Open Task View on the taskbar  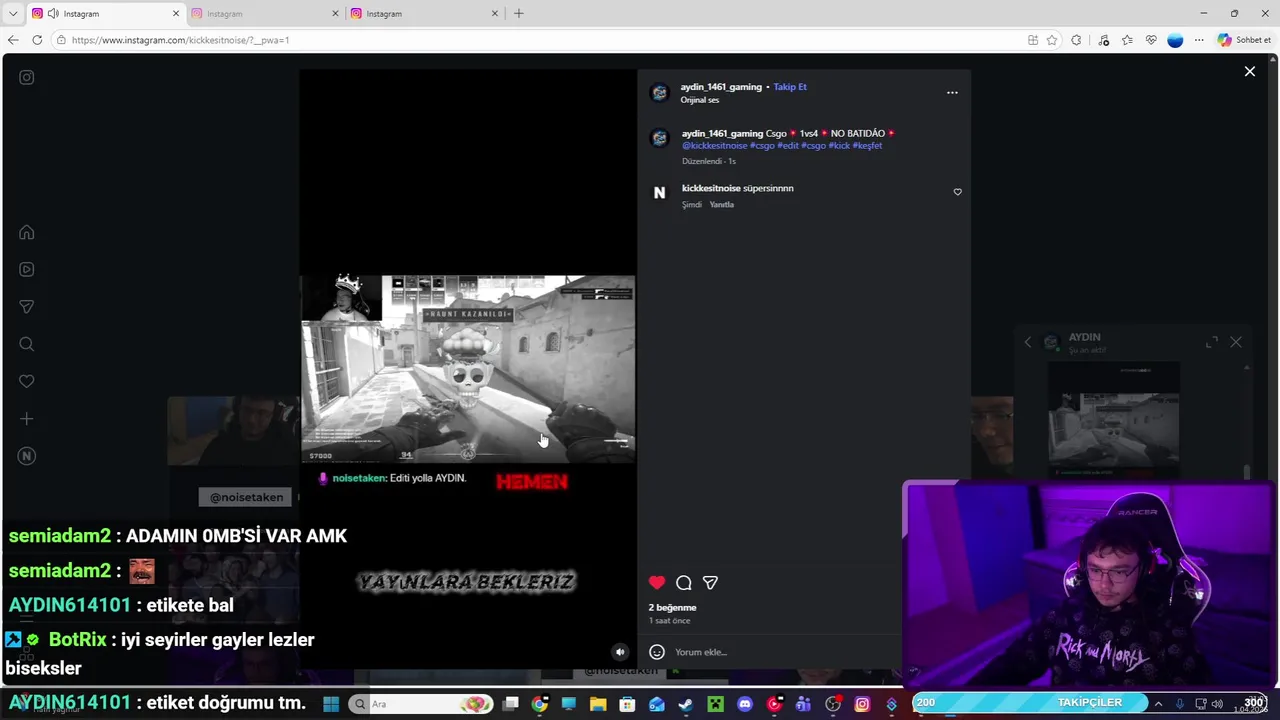pyautogui.click(x=511, y=704)
